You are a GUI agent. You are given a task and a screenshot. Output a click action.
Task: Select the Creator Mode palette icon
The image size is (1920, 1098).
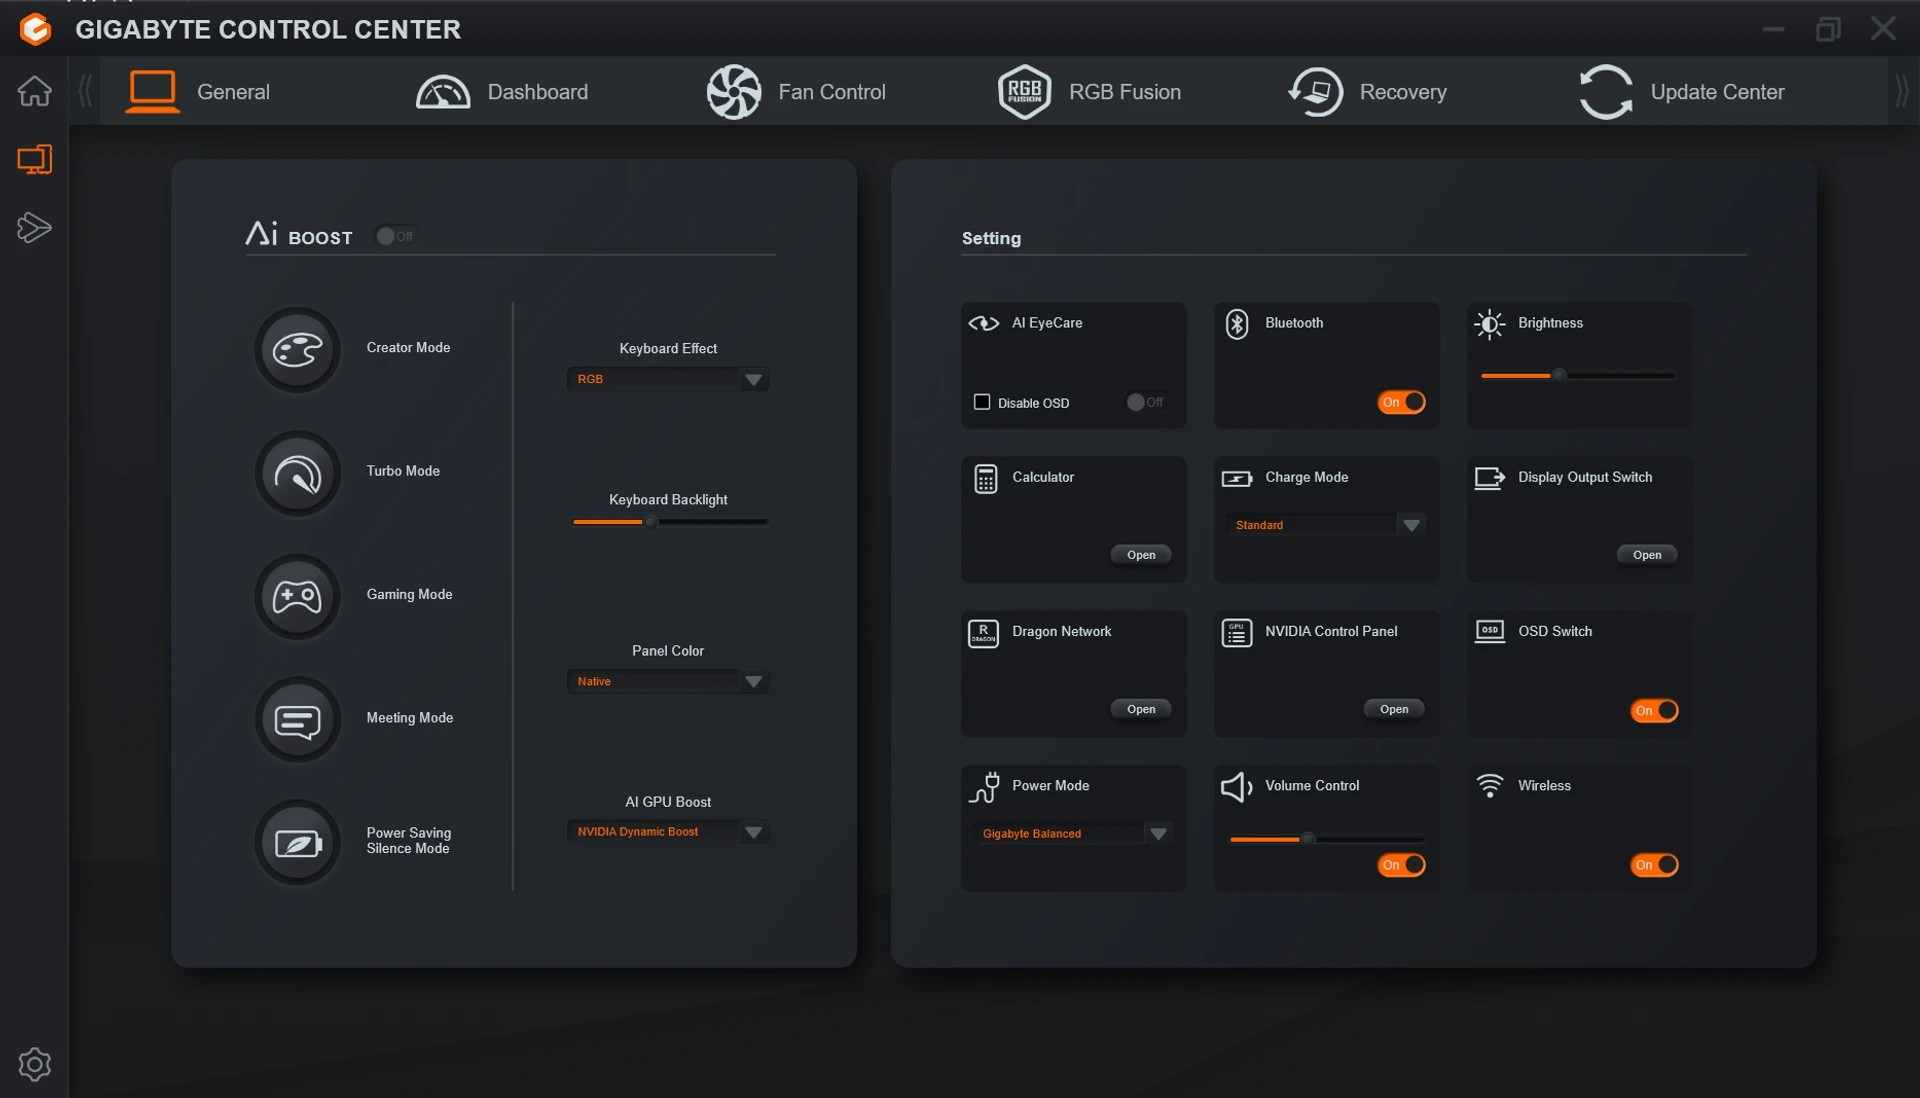pos(297,349)
